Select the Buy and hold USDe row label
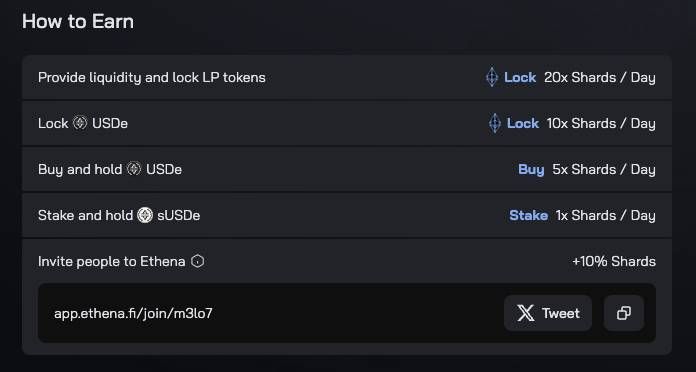Image resolution: width=696 pixels, height=372 pixels. (110, 169)
